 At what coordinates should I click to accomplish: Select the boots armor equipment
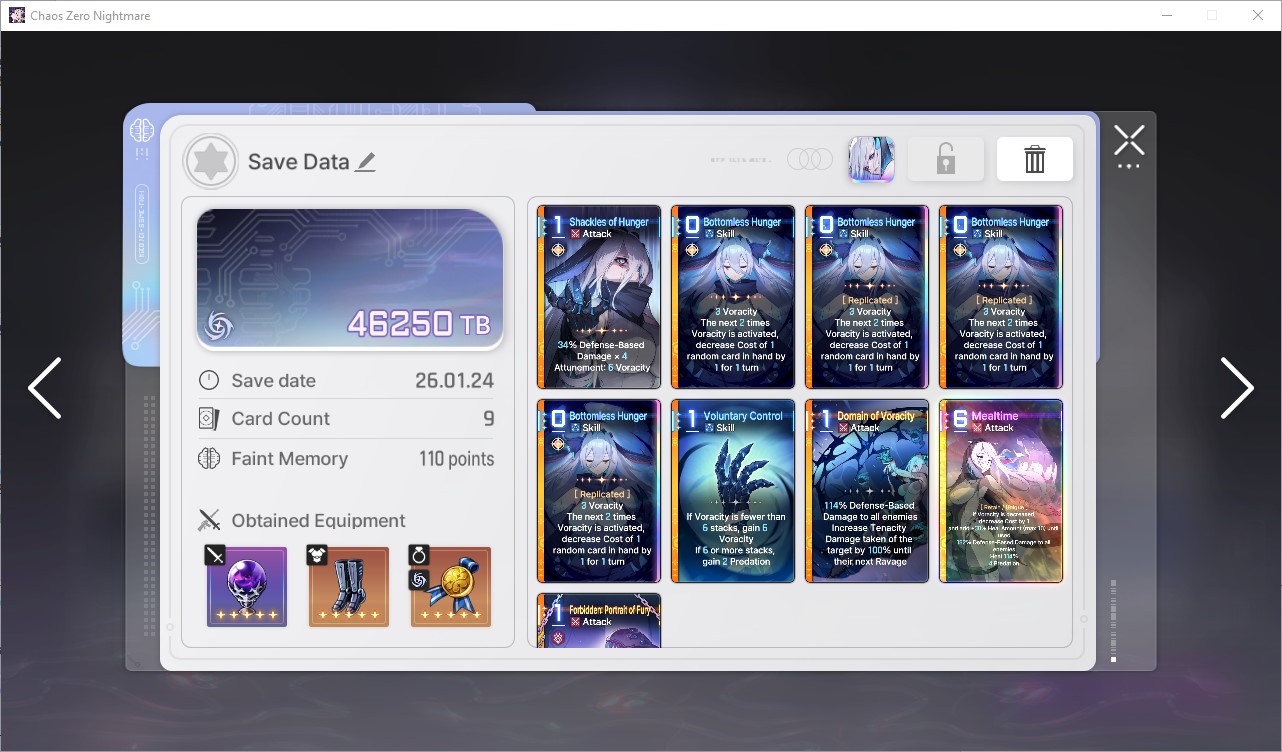click(349, 587)
